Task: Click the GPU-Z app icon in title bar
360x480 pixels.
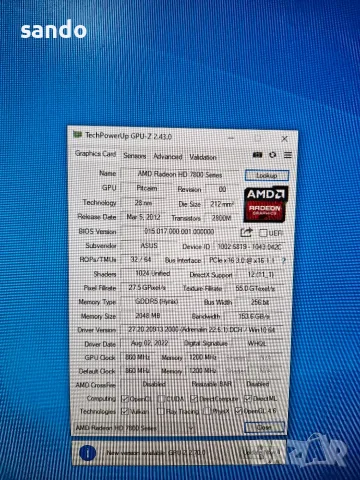Action: (x=77, y=135)
